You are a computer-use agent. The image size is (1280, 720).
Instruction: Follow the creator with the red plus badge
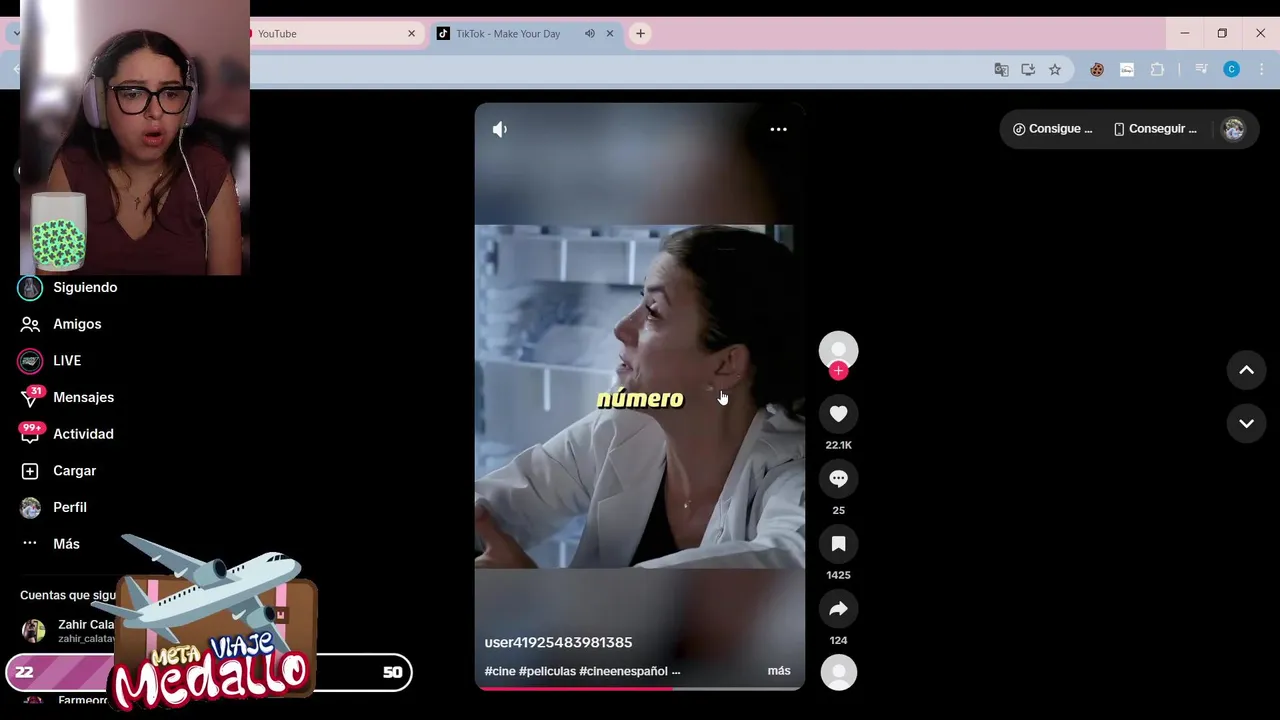tap(838, 371)
